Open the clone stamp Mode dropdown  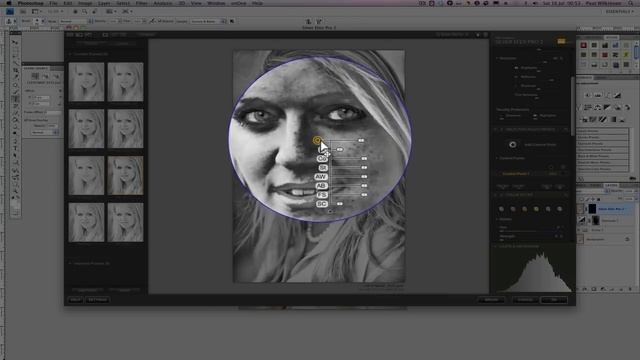76,21
